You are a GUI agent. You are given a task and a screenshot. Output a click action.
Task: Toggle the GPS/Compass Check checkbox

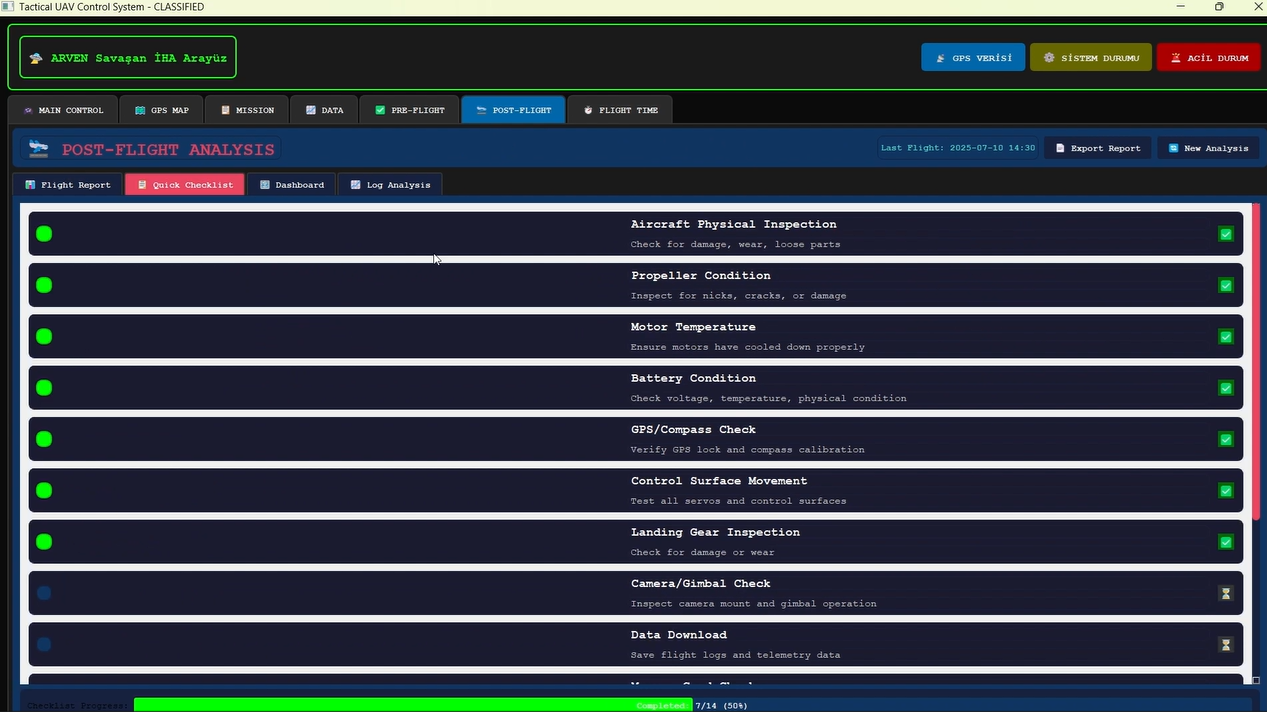(1226, 439)
